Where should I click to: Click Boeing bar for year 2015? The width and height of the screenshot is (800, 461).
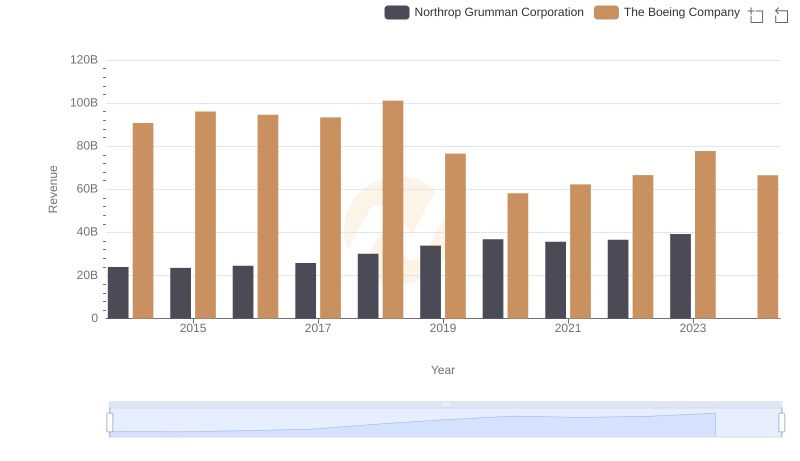click(205, 215)
